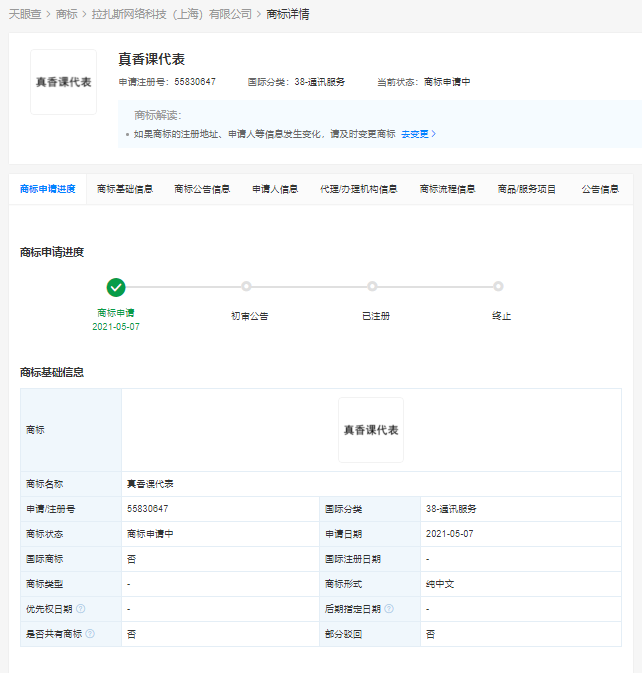Switch to the 商标基础信息 tab

[125, 189]
